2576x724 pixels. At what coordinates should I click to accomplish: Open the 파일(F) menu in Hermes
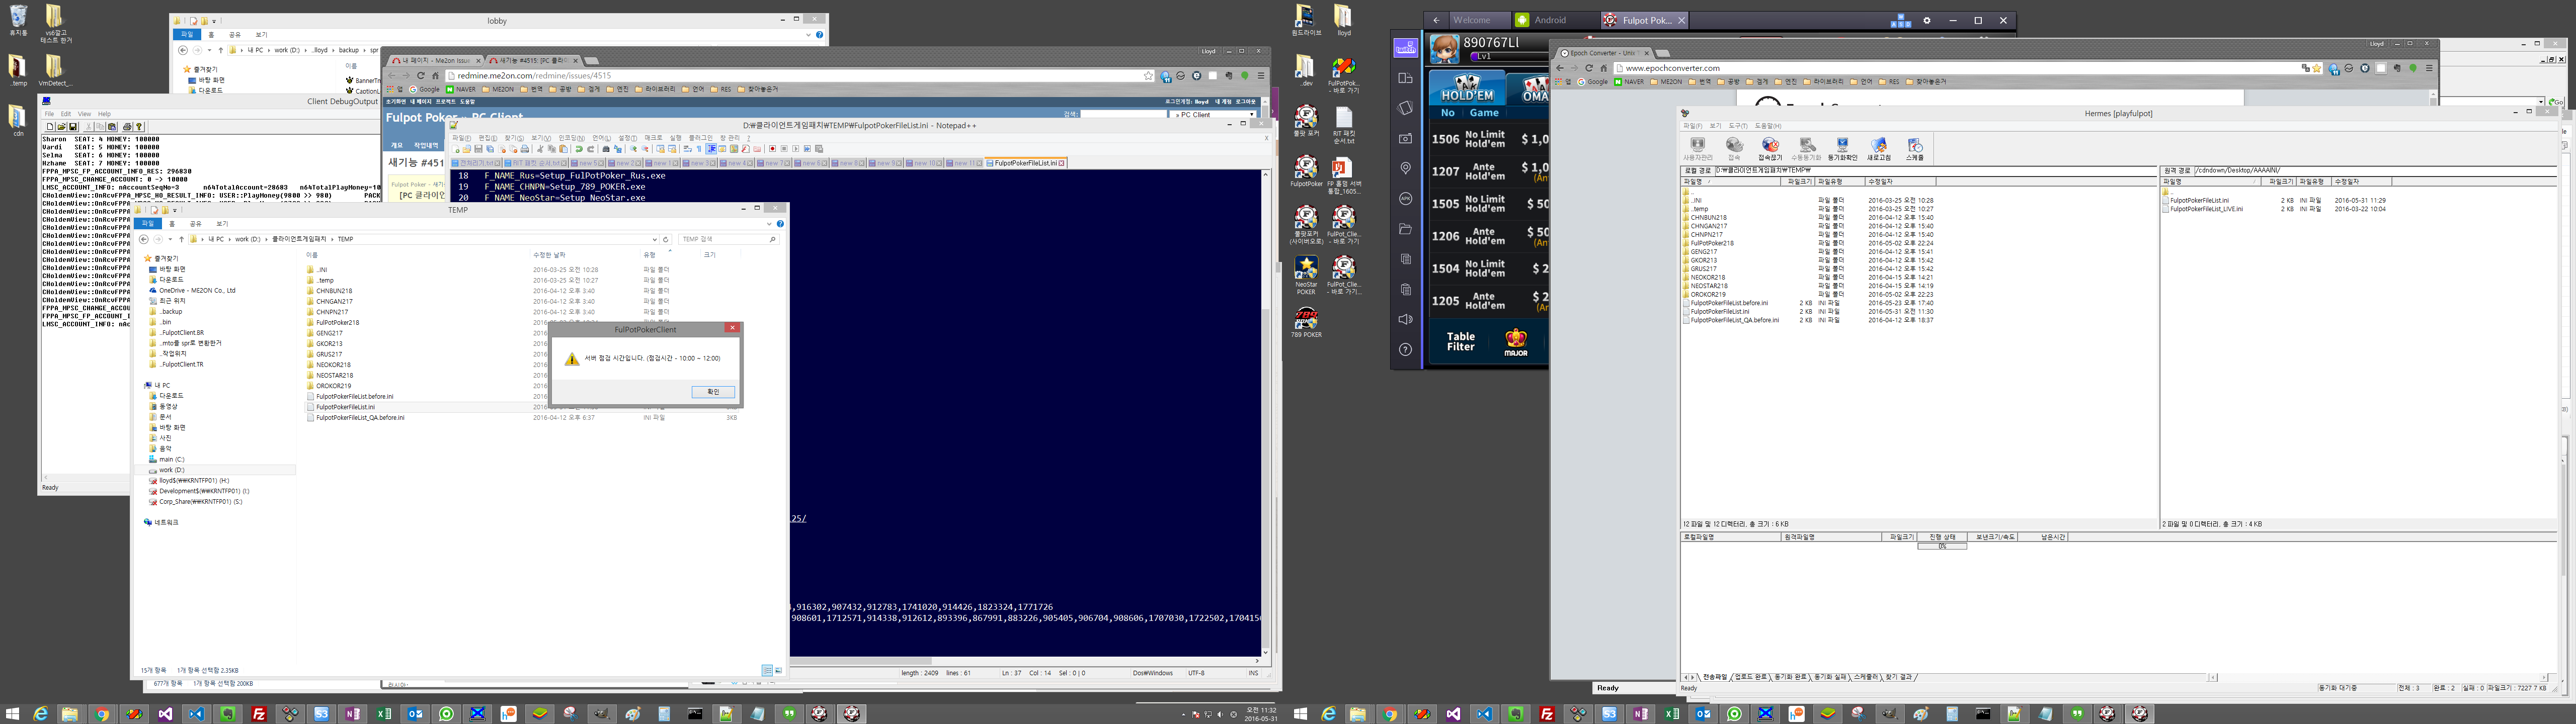coord(1692,126)
